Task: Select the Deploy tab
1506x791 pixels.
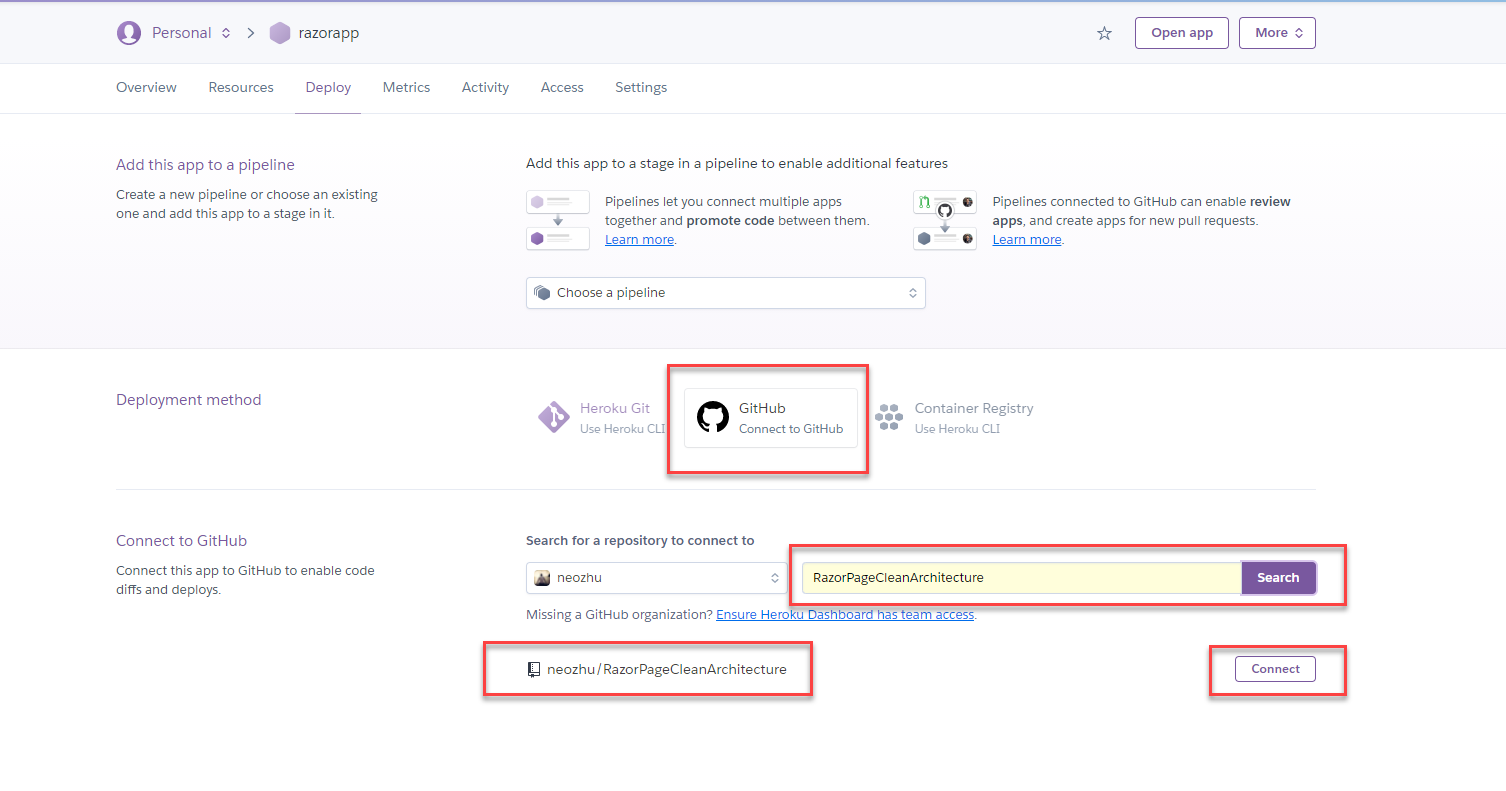Action: click(x=328, y=88)
